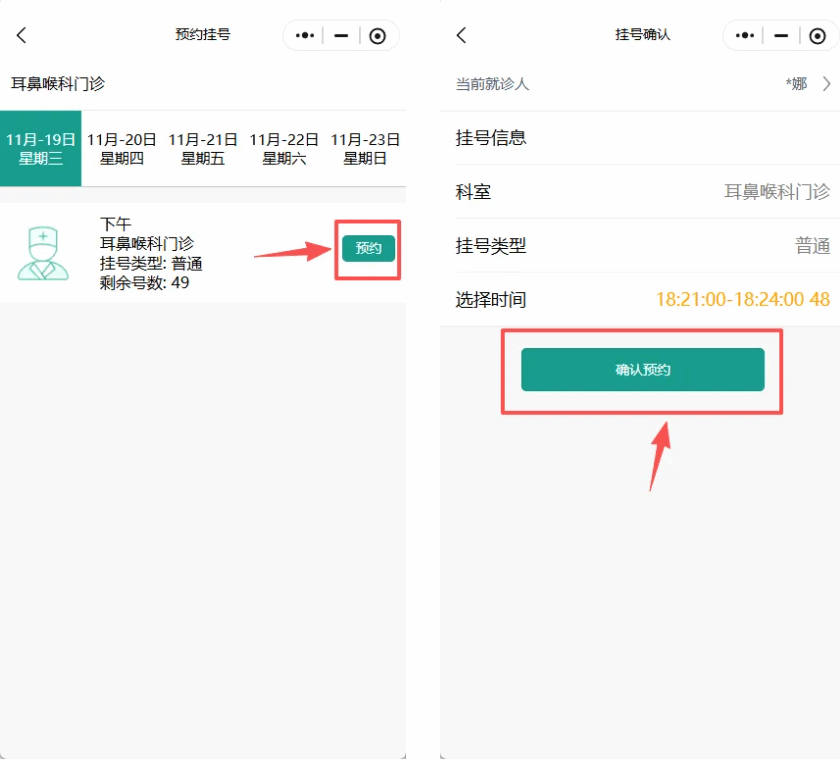Go back from the 挂号确认 page
This screenshot has width=840, height=760.
461,35
